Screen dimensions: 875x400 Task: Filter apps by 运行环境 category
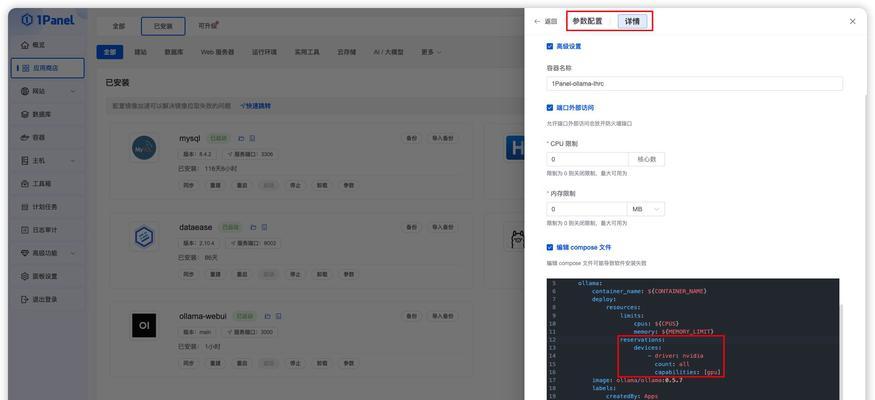pos(264,52)
